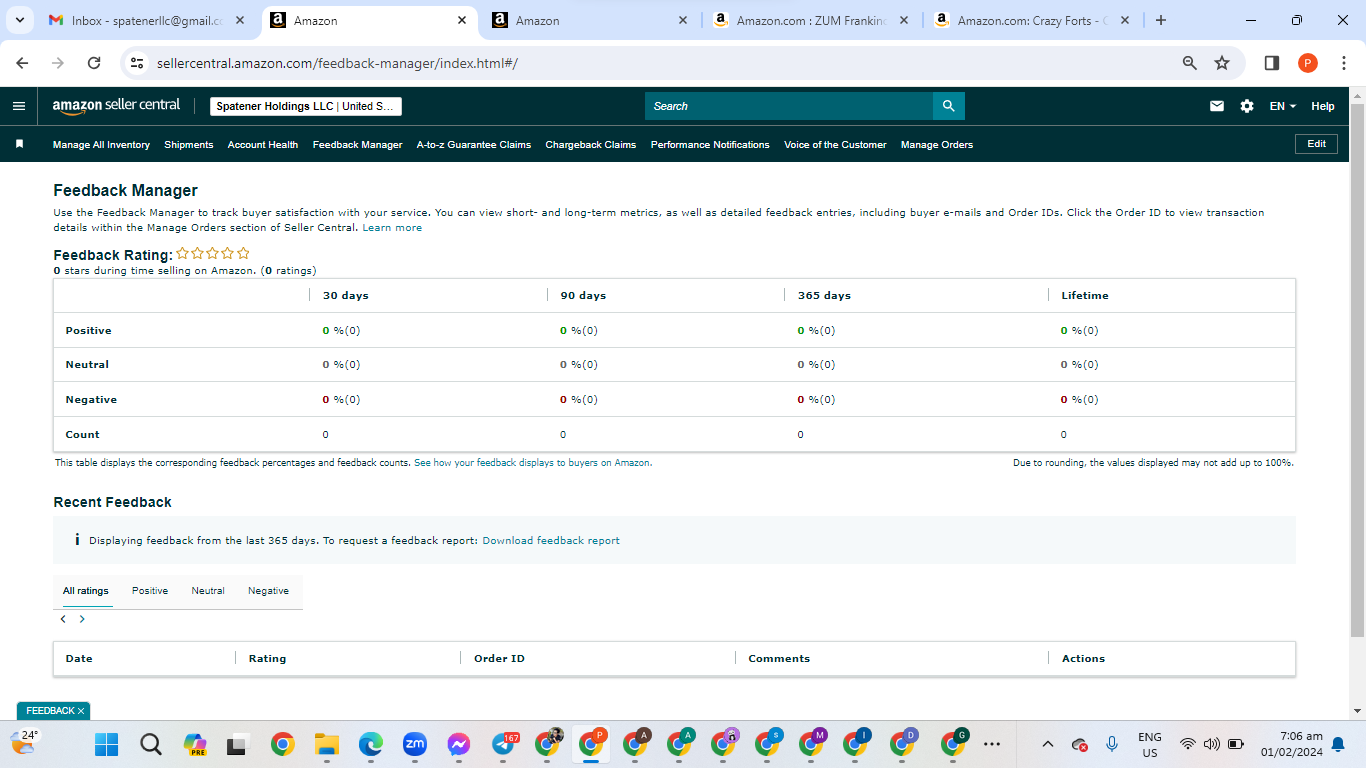Close the Gmail Inbox tab

pyautogui.click(x=241, y=20)
